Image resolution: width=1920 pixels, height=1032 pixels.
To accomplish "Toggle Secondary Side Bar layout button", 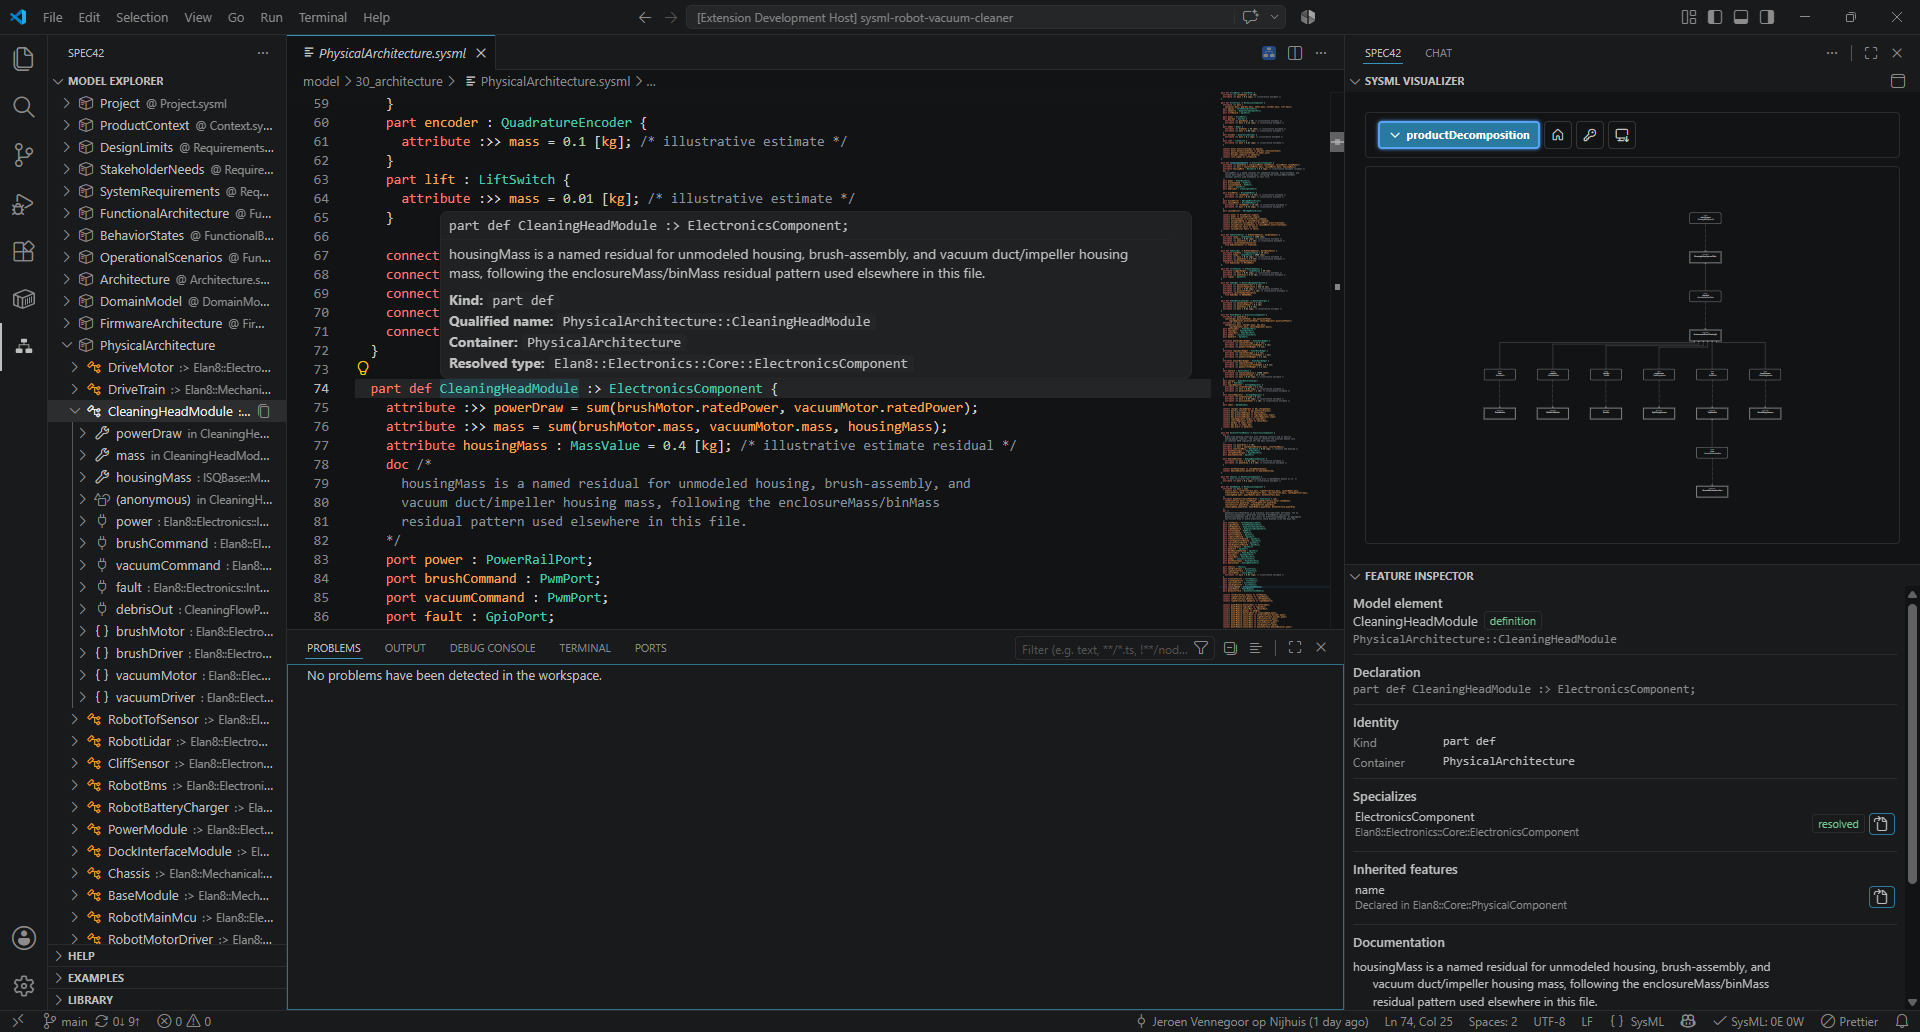I will pos(1767,17).
